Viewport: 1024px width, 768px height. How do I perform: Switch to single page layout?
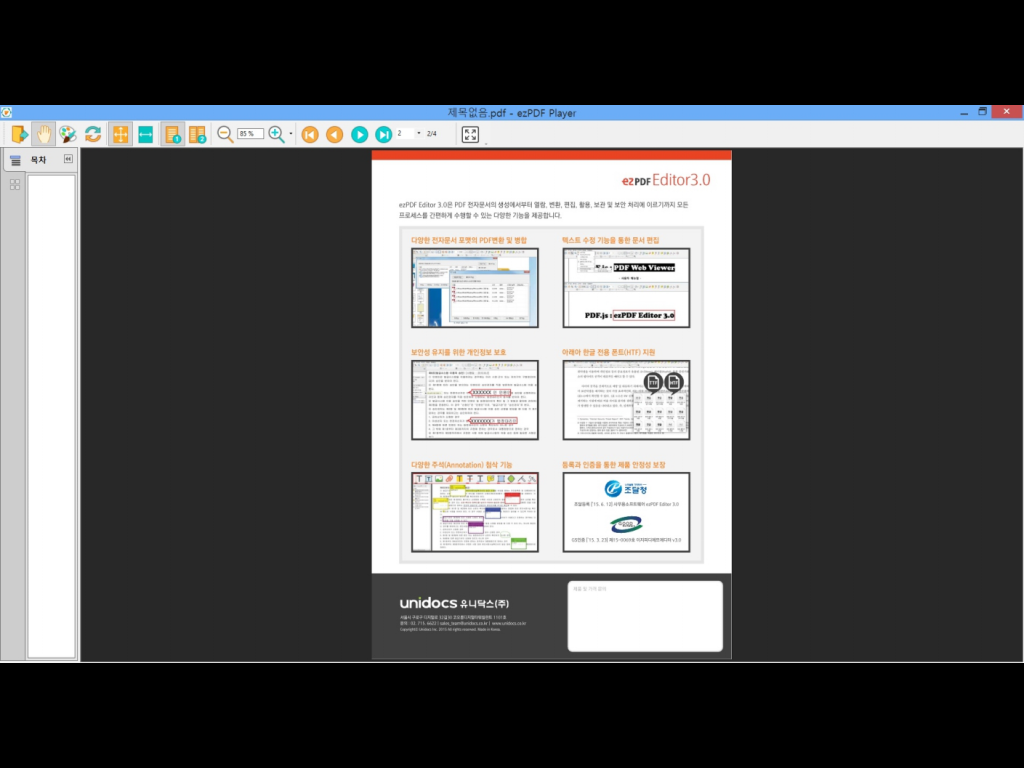[172, 135]
